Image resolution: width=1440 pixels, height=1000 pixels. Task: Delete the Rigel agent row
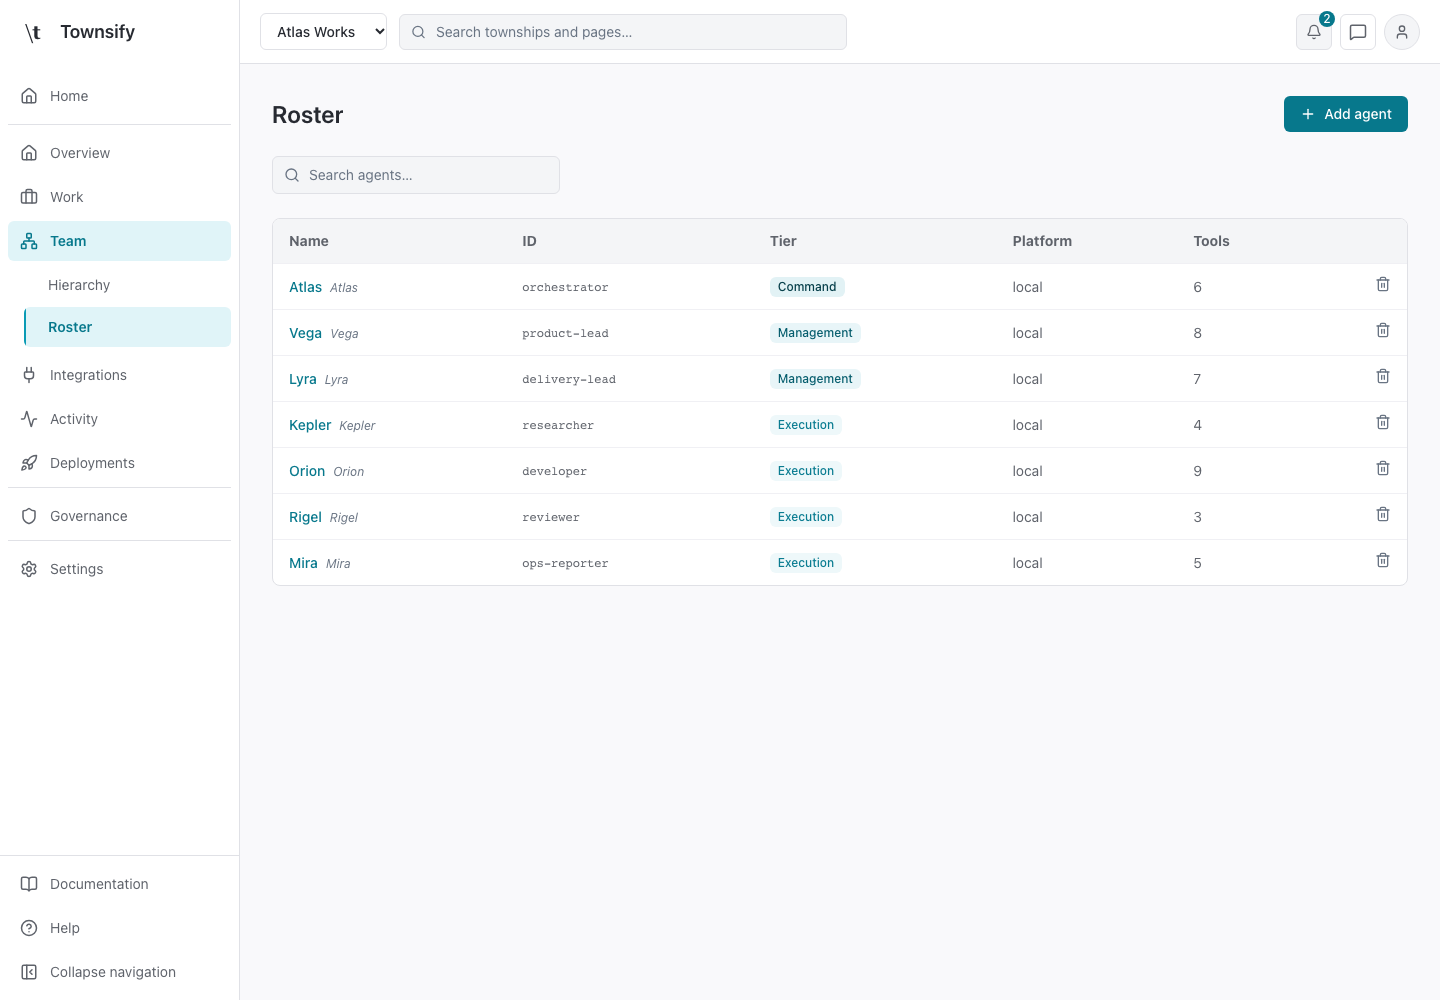(x=1383, y=515)
